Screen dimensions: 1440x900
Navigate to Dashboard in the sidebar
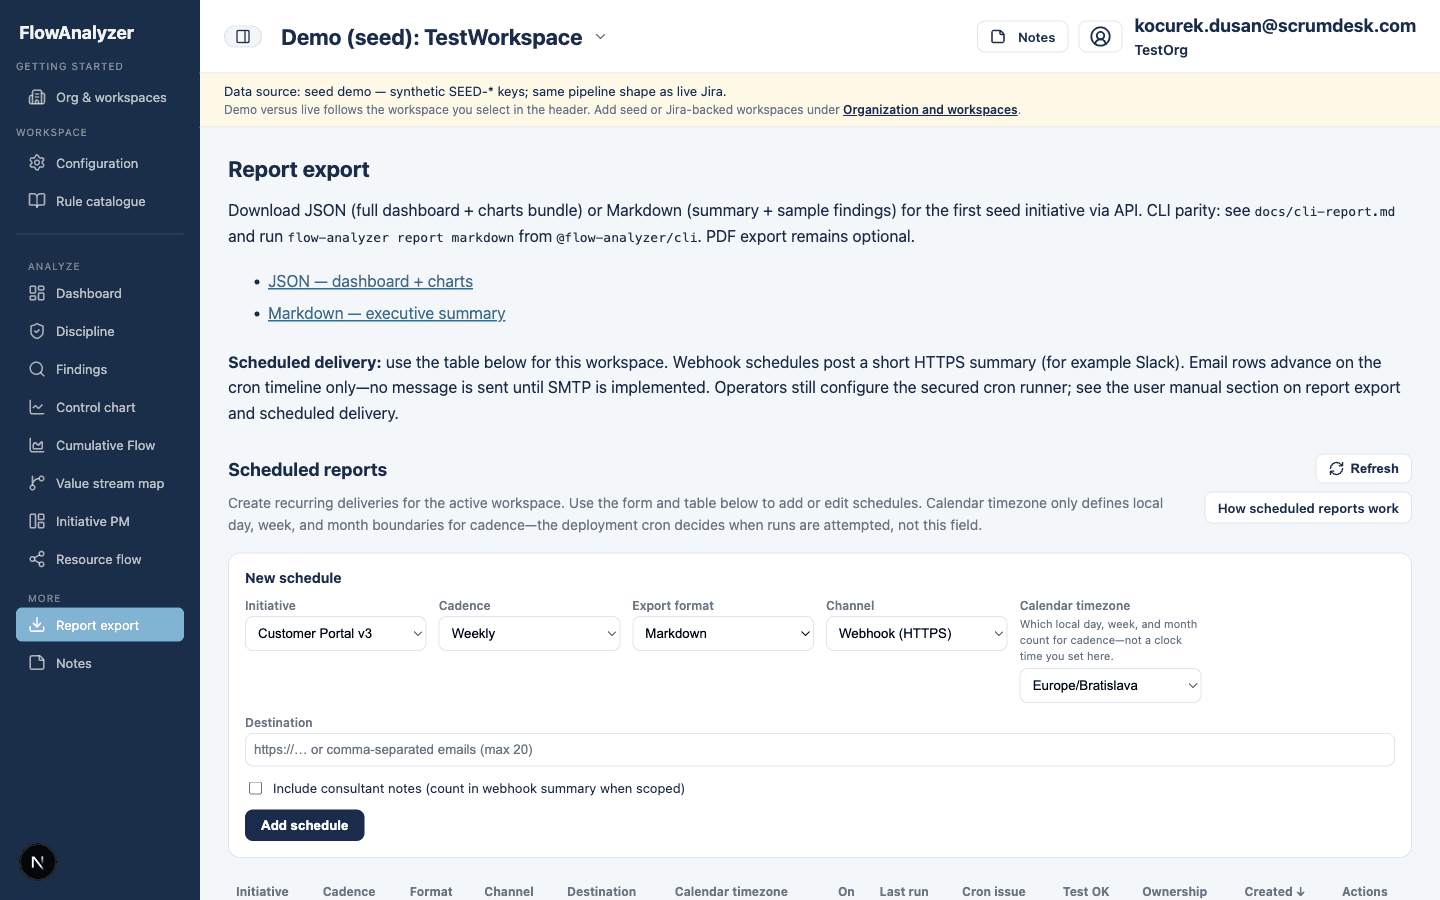coord(100,293)
